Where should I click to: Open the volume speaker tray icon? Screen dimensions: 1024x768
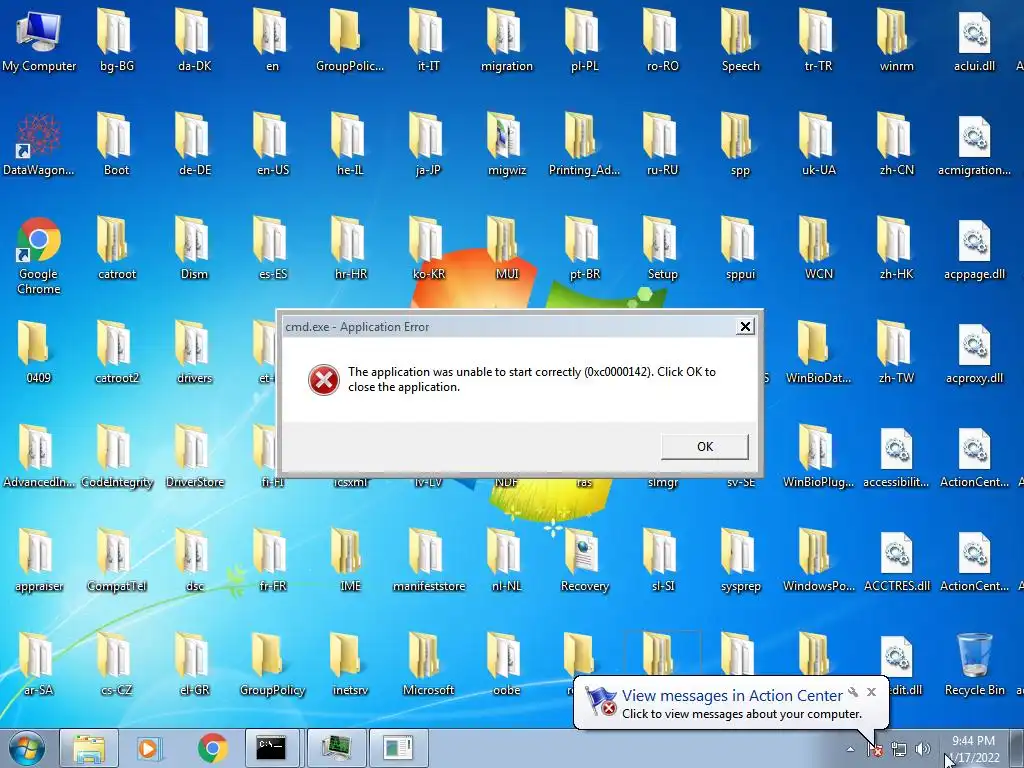coord(923,750)
